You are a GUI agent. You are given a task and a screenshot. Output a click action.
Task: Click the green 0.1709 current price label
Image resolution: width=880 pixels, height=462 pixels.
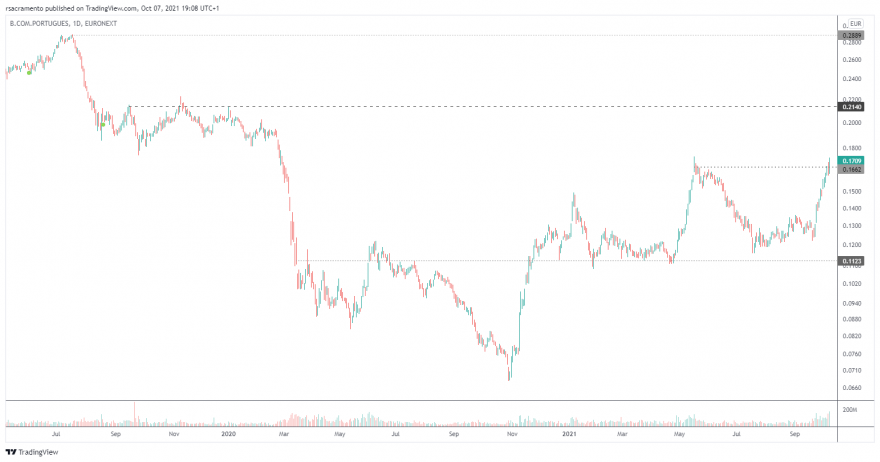pyautogui.click(x=851, y=161)
